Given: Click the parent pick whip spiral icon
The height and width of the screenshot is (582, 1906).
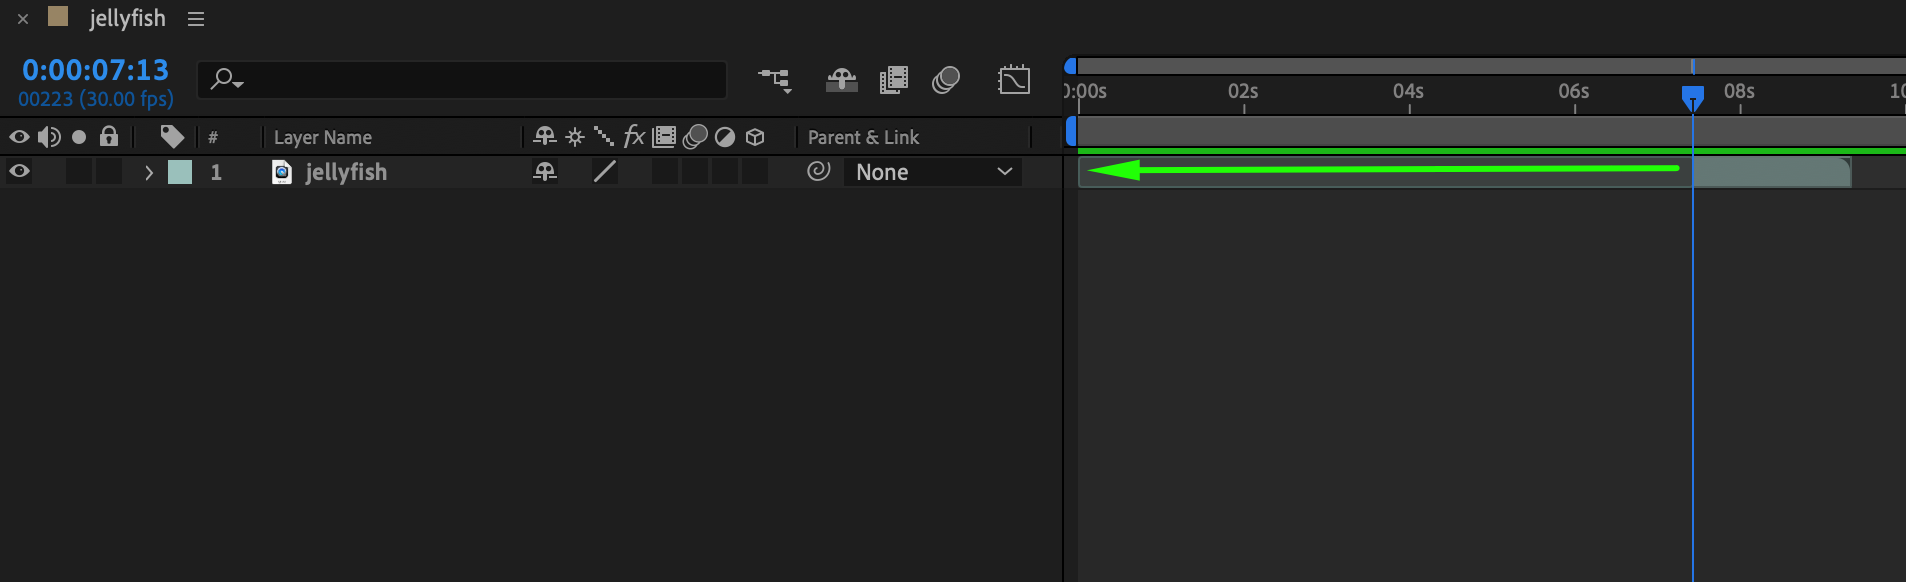Looking at the screenshot, I should (818, 172).
